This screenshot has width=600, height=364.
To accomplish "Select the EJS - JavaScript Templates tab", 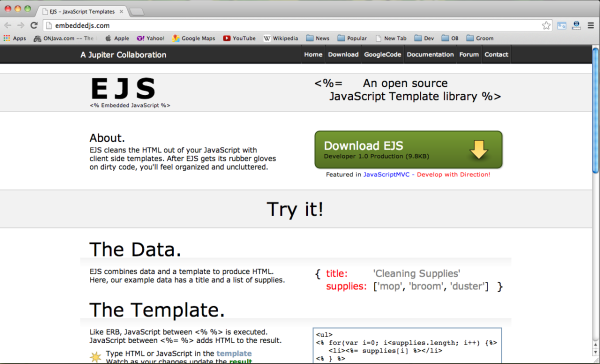I will pos(82,11).
